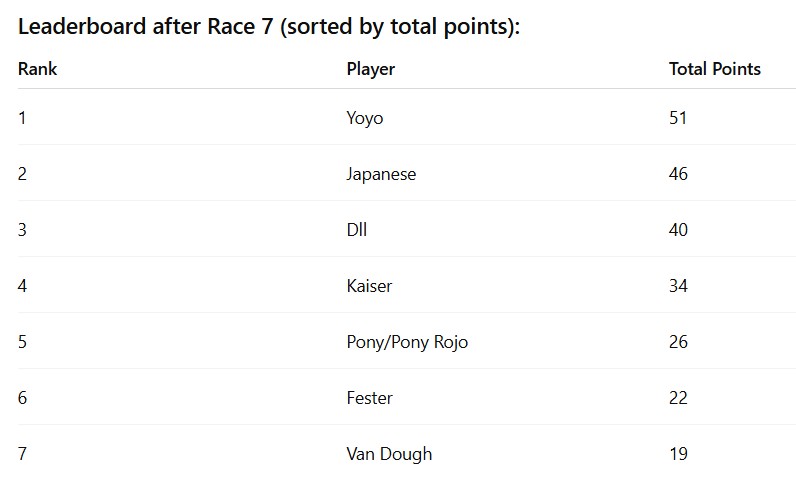This screenshot has width=796, height=497.
Task: Click the Rank column header
Action: [x=38, y=69]
